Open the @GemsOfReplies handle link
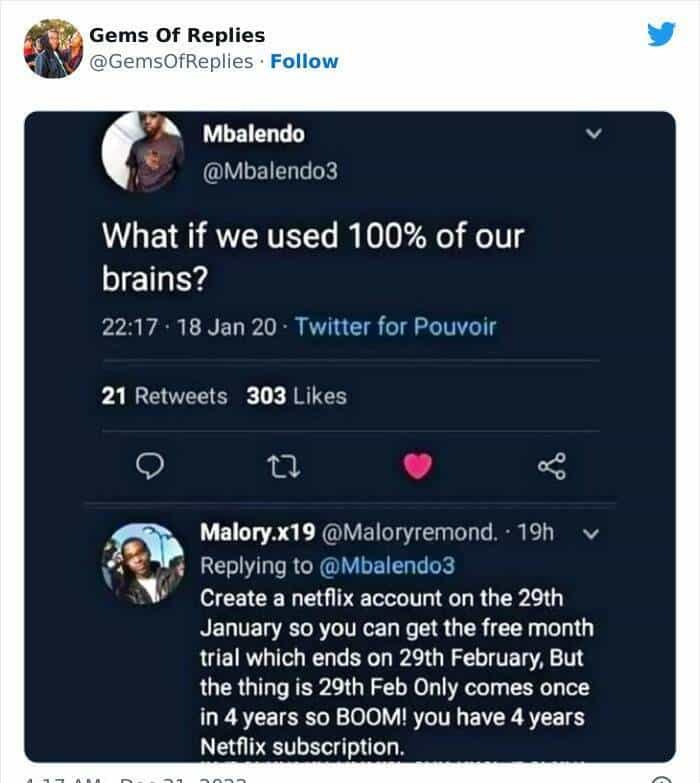This screenshot has width=700, height=783. [171, 61]
